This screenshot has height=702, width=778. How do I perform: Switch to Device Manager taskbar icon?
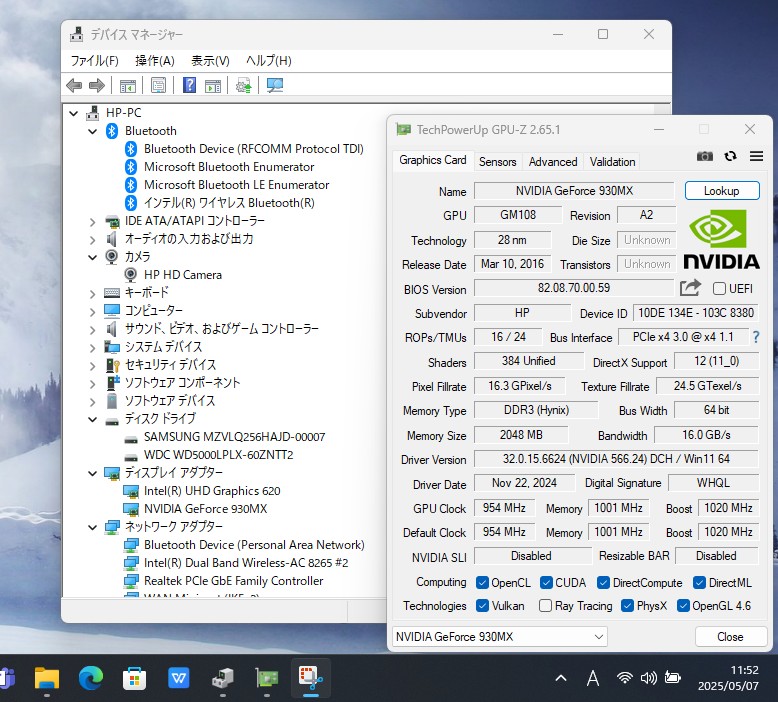(x=222, y=678)
